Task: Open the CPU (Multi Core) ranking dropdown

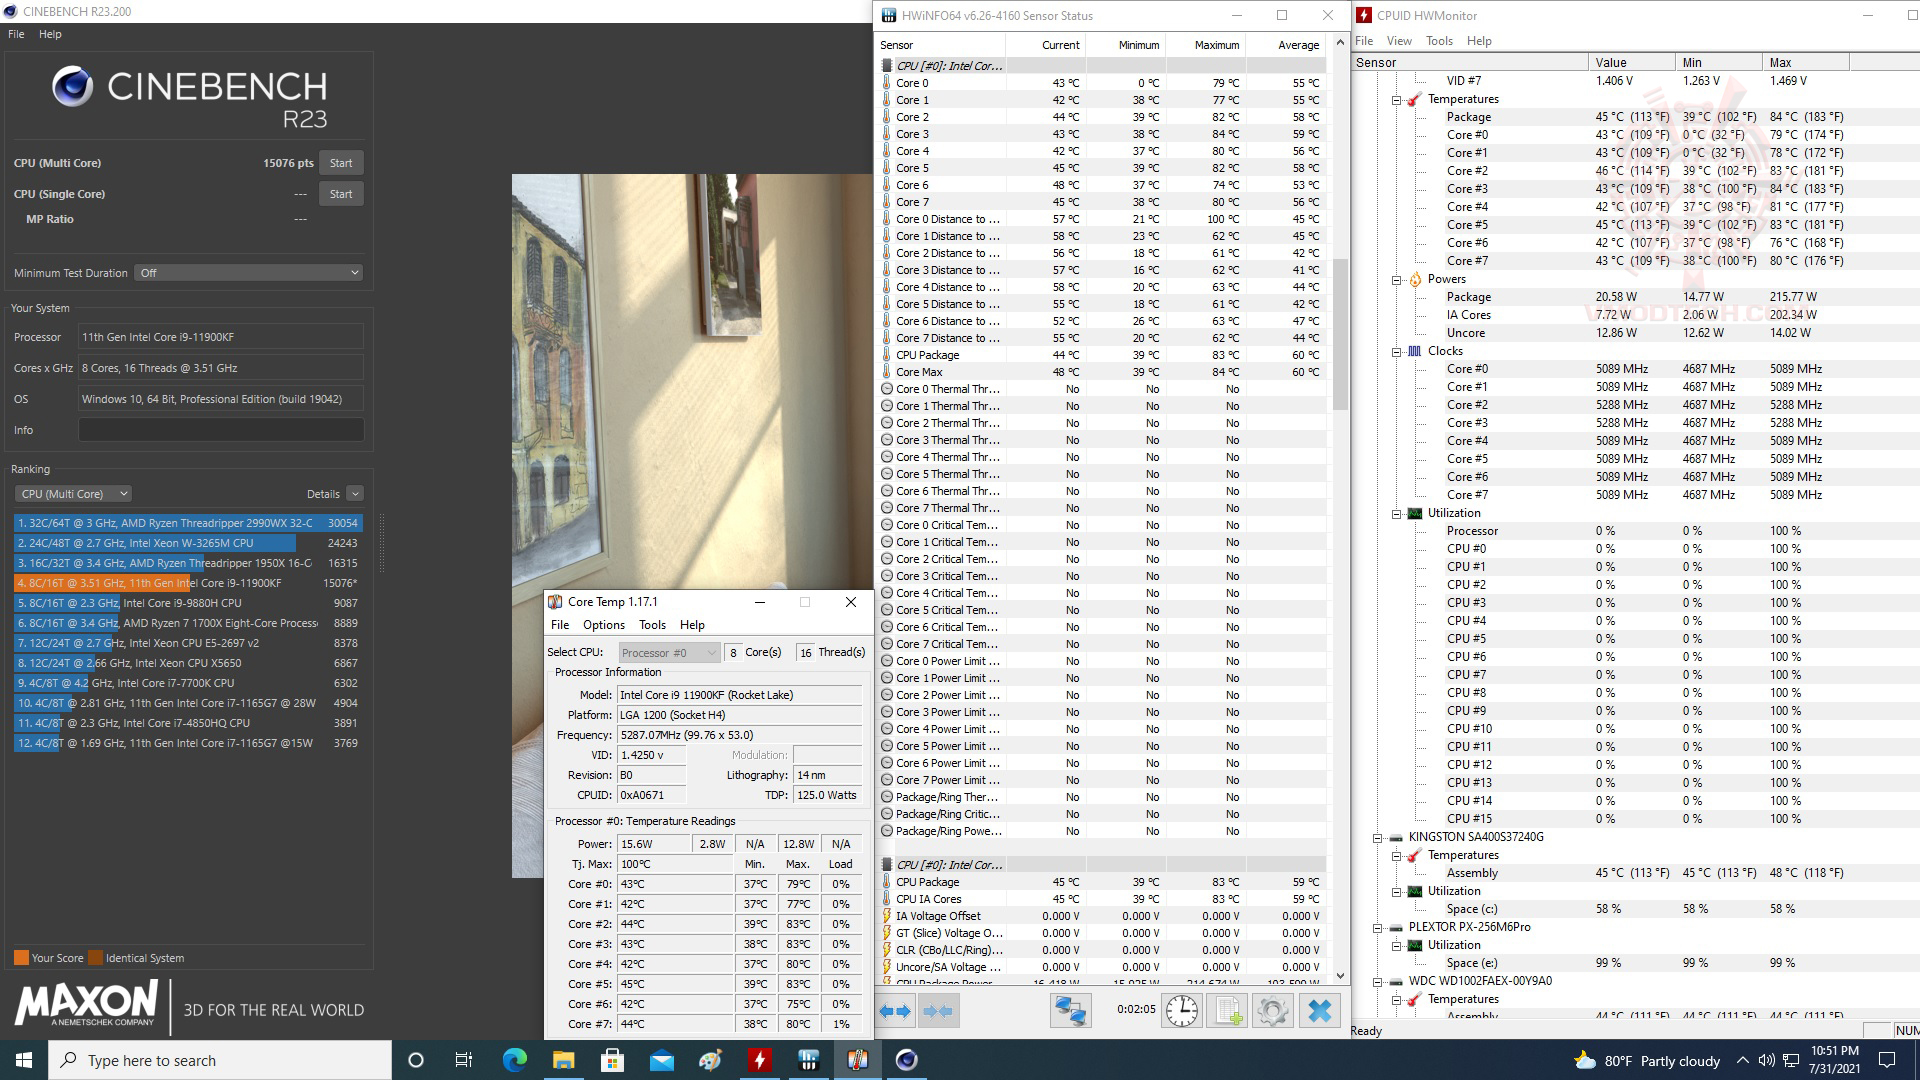Action: (73, 494)
